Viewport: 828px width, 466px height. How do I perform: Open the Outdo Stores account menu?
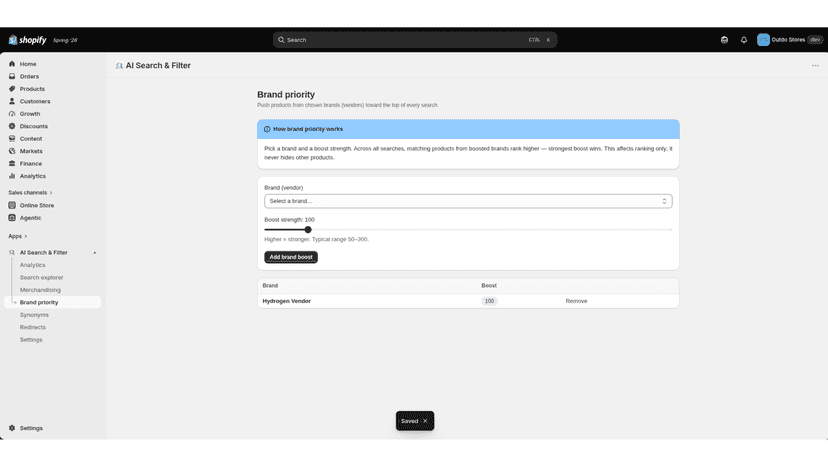pyautogui.click(x=789, y=40)
